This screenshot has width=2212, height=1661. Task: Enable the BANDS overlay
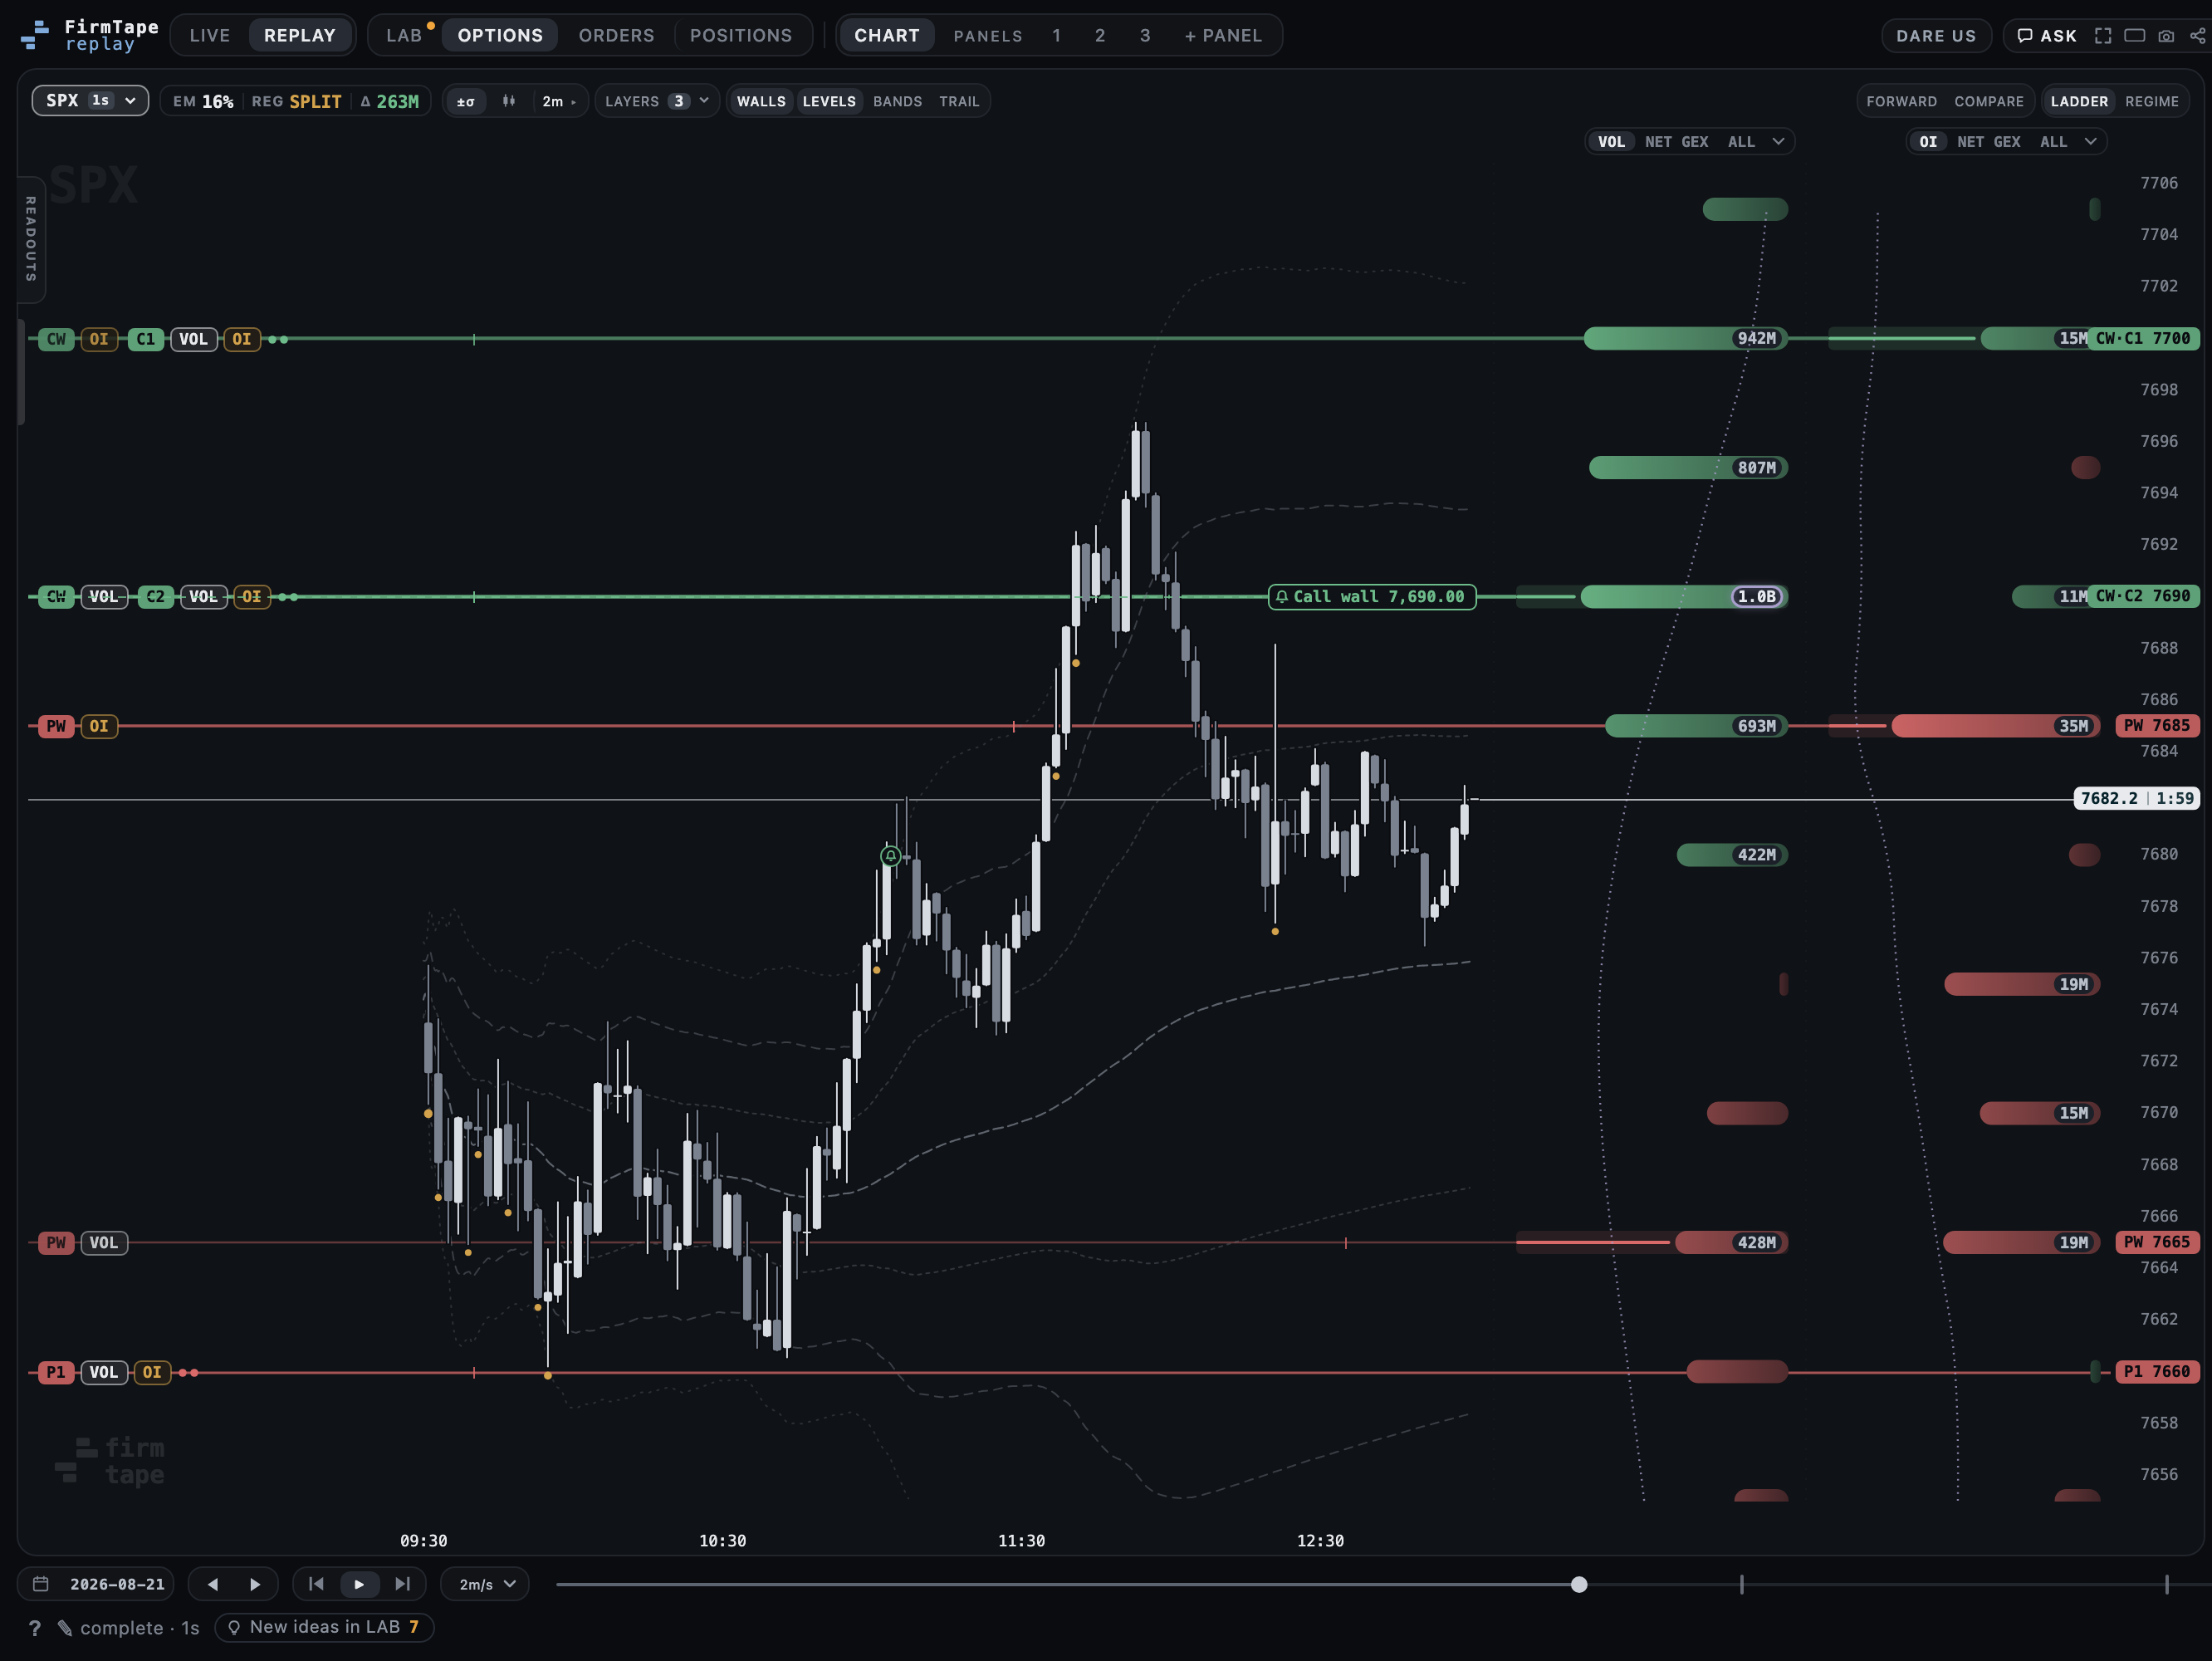click(897, 101)
